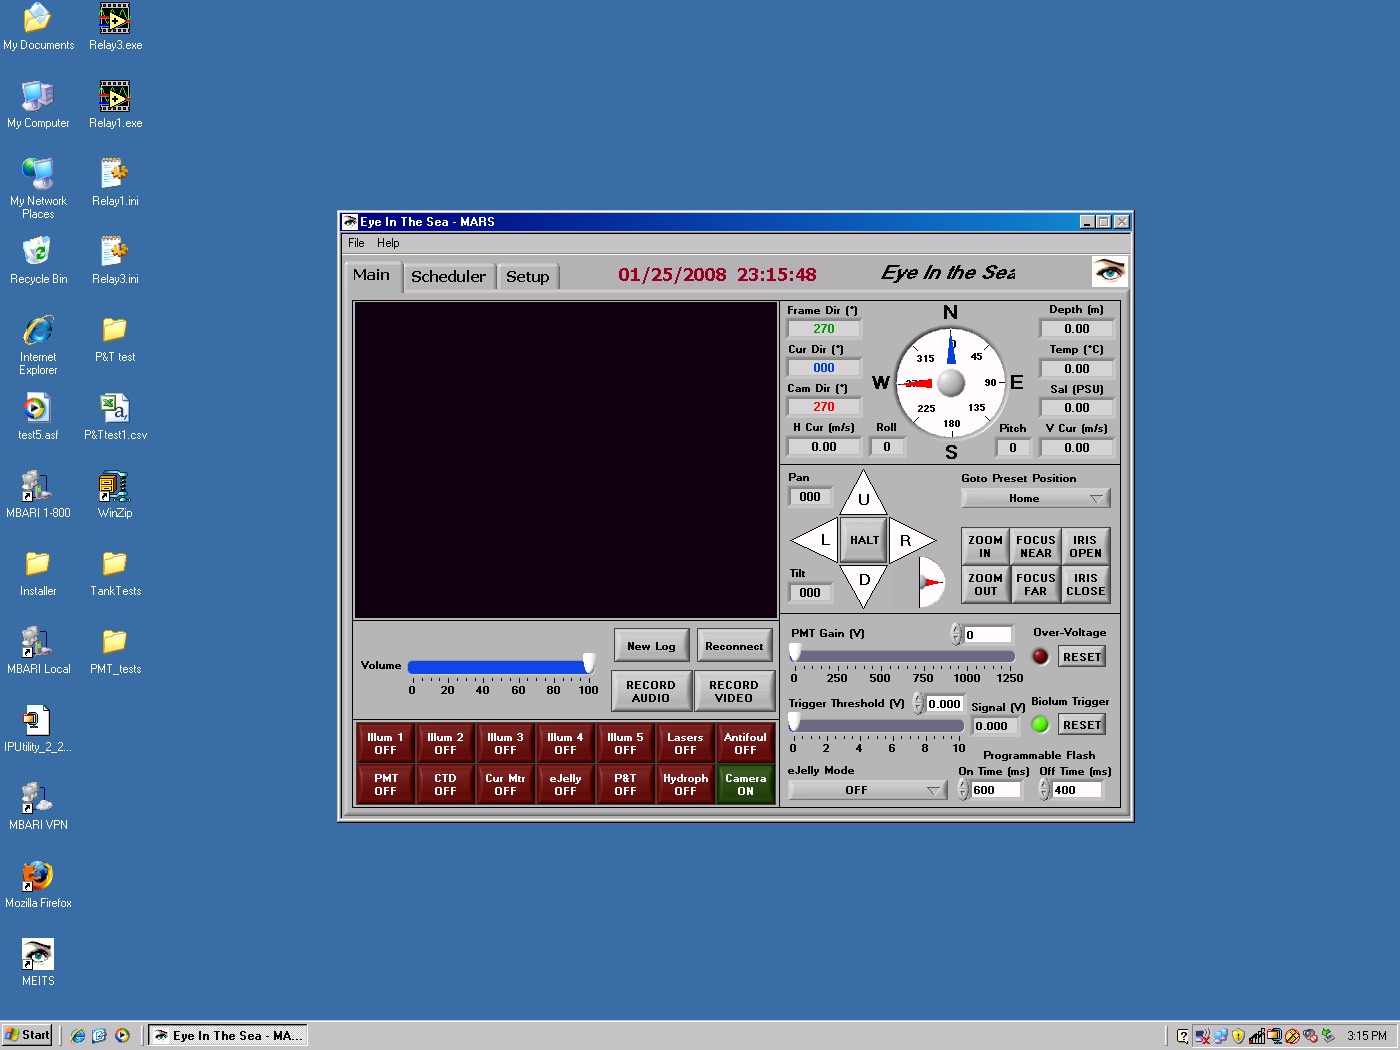Open the Relay3.exe desktop icon
This screenshot has height=1050, width=1400.
point(115,27)
